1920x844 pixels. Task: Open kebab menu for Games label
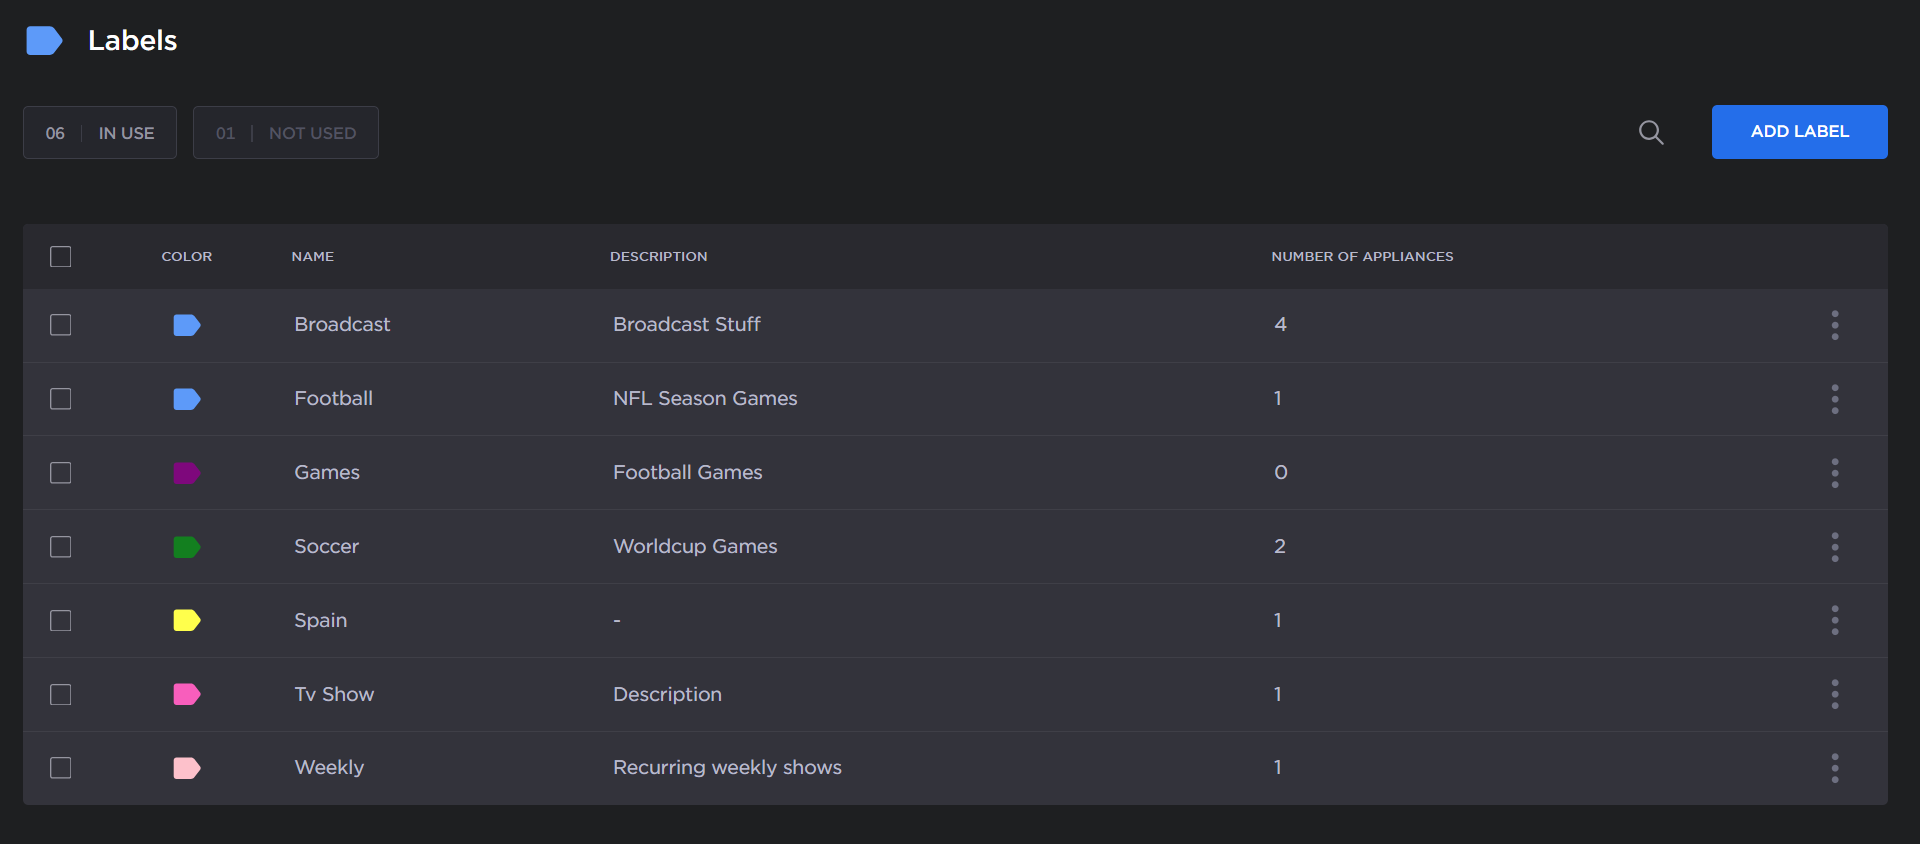[1834, 473]
